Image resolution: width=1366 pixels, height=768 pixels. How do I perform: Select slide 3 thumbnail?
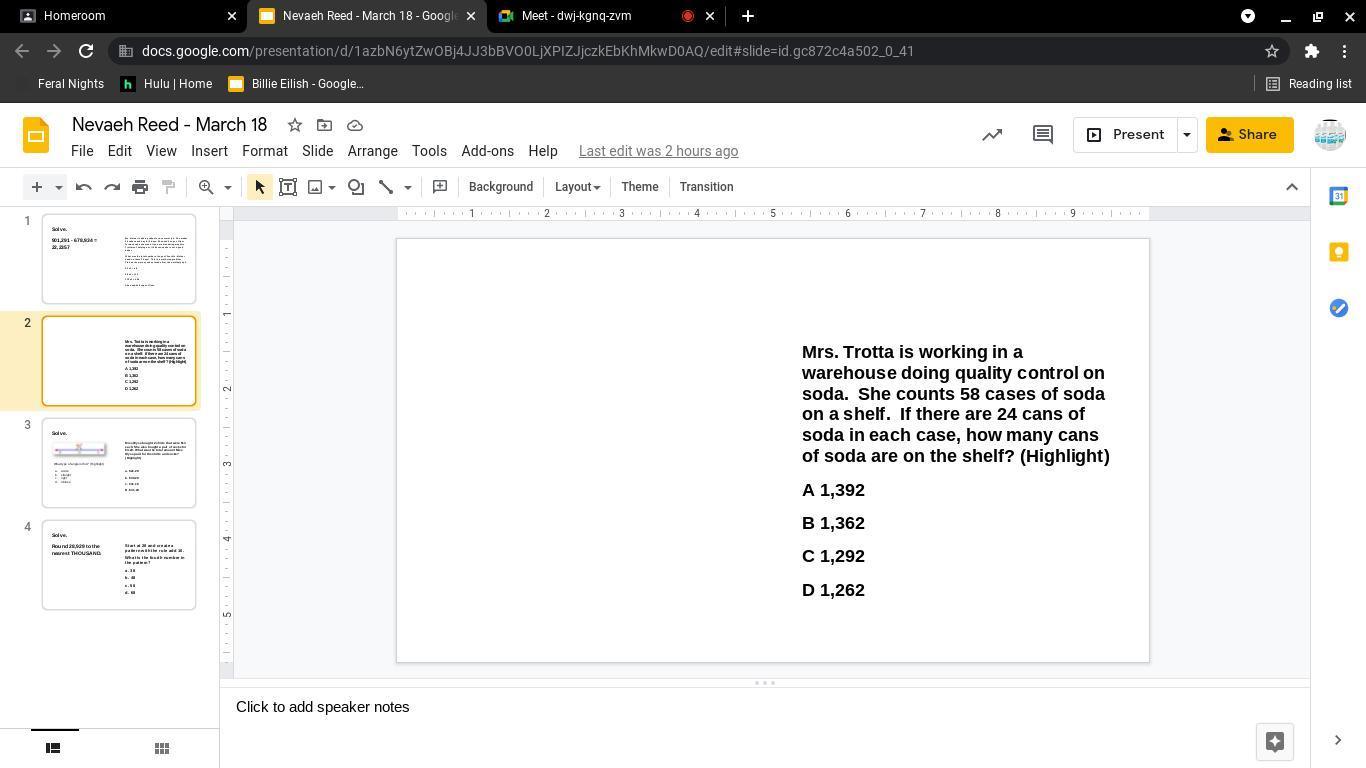[119, 463]
